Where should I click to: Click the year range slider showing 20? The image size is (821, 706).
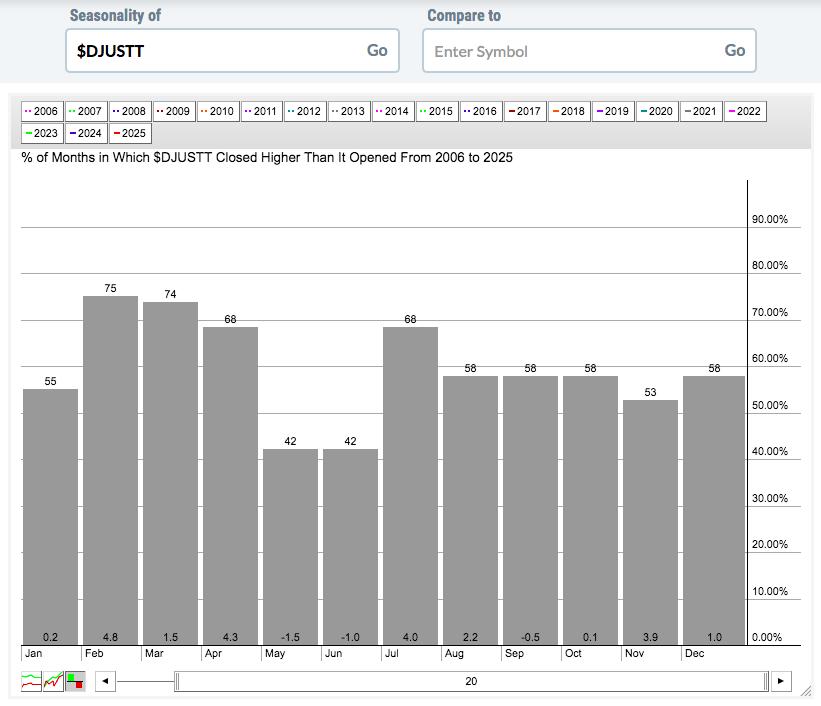[471, 682]
